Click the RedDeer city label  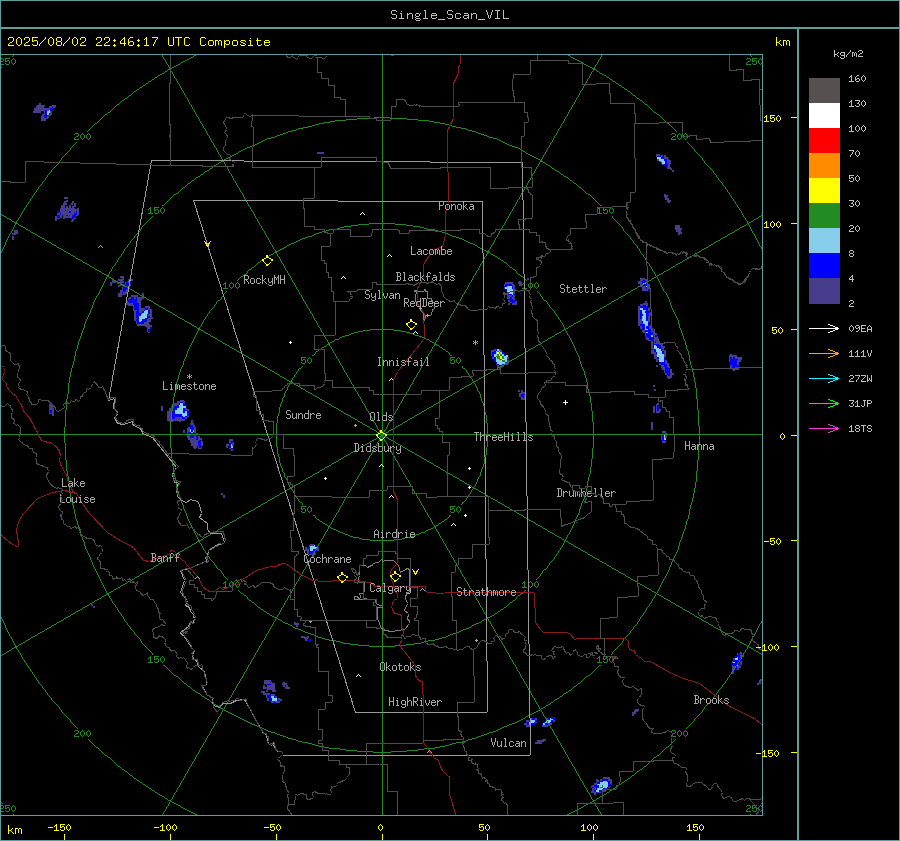pos(424,303)
